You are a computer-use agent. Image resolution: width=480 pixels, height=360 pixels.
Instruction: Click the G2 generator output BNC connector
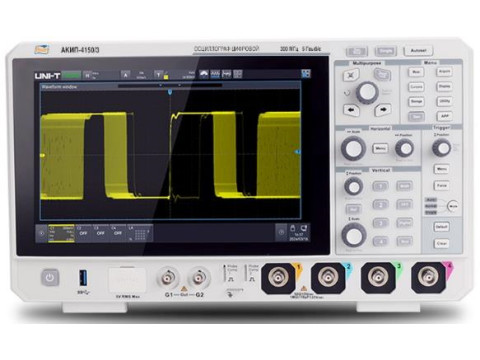click(199, 278)
